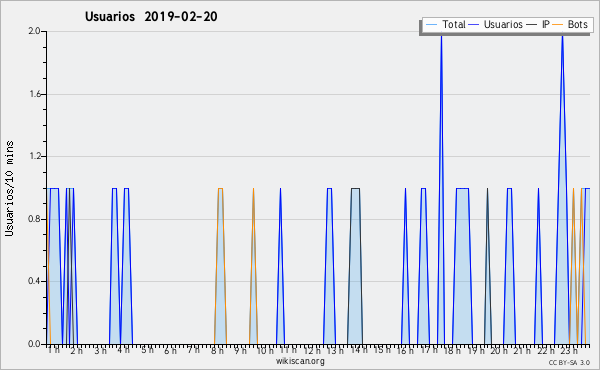
Task: Click the '23 h' x-axis label
Action: click(569, 350)
